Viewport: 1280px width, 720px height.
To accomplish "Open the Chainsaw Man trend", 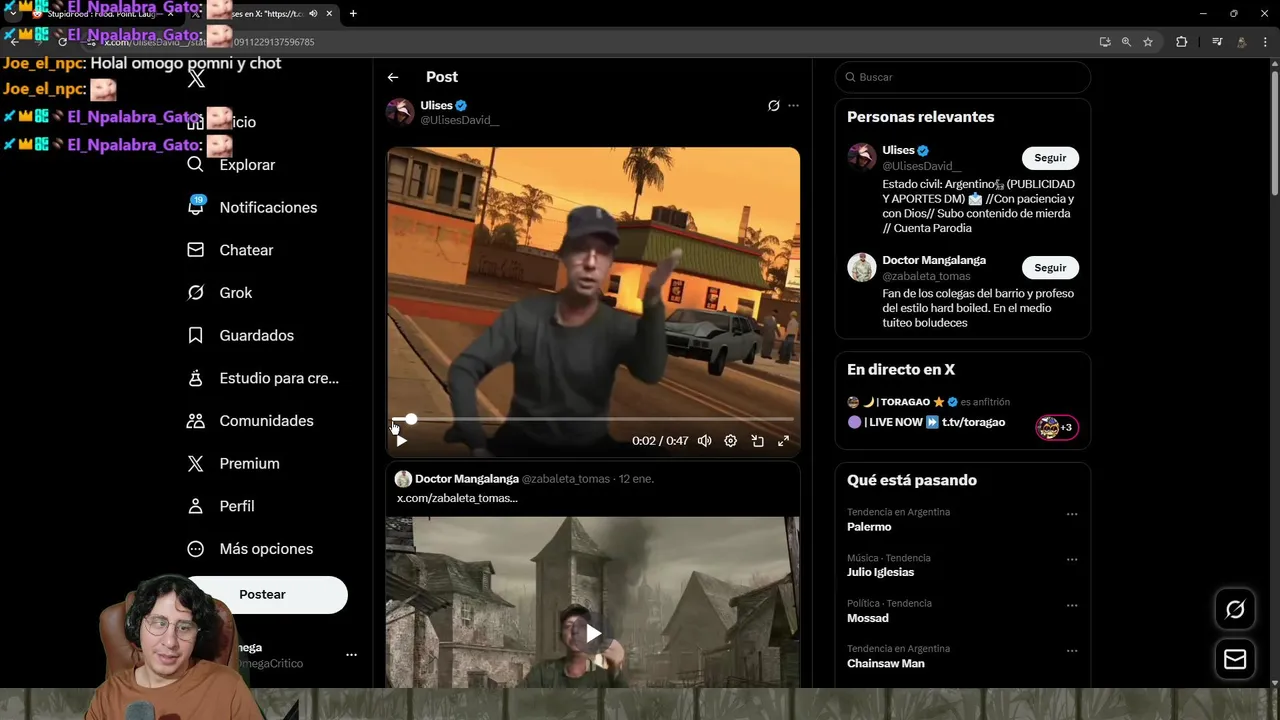I will [885, 664].
